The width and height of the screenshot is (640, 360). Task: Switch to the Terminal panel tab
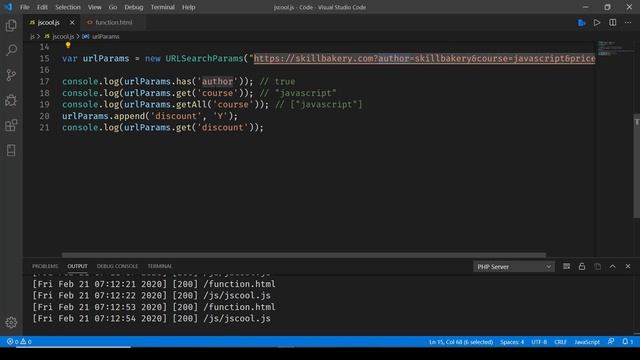pos(160,266)
